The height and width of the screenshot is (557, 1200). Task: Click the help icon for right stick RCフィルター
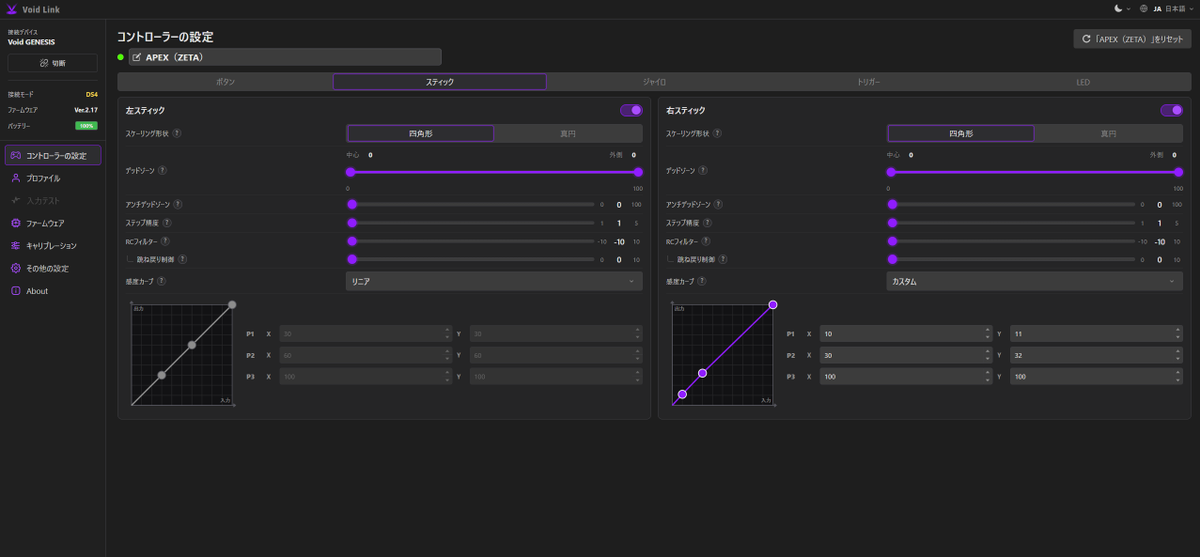(705, 241)
